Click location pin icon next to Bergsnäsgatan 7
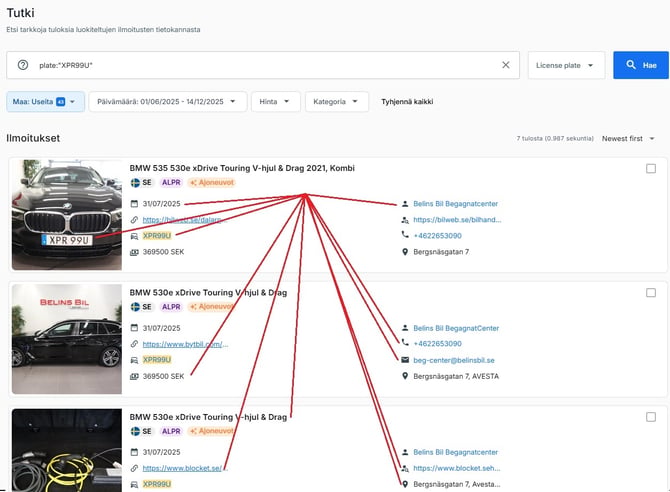 click(x=405, y=252)
